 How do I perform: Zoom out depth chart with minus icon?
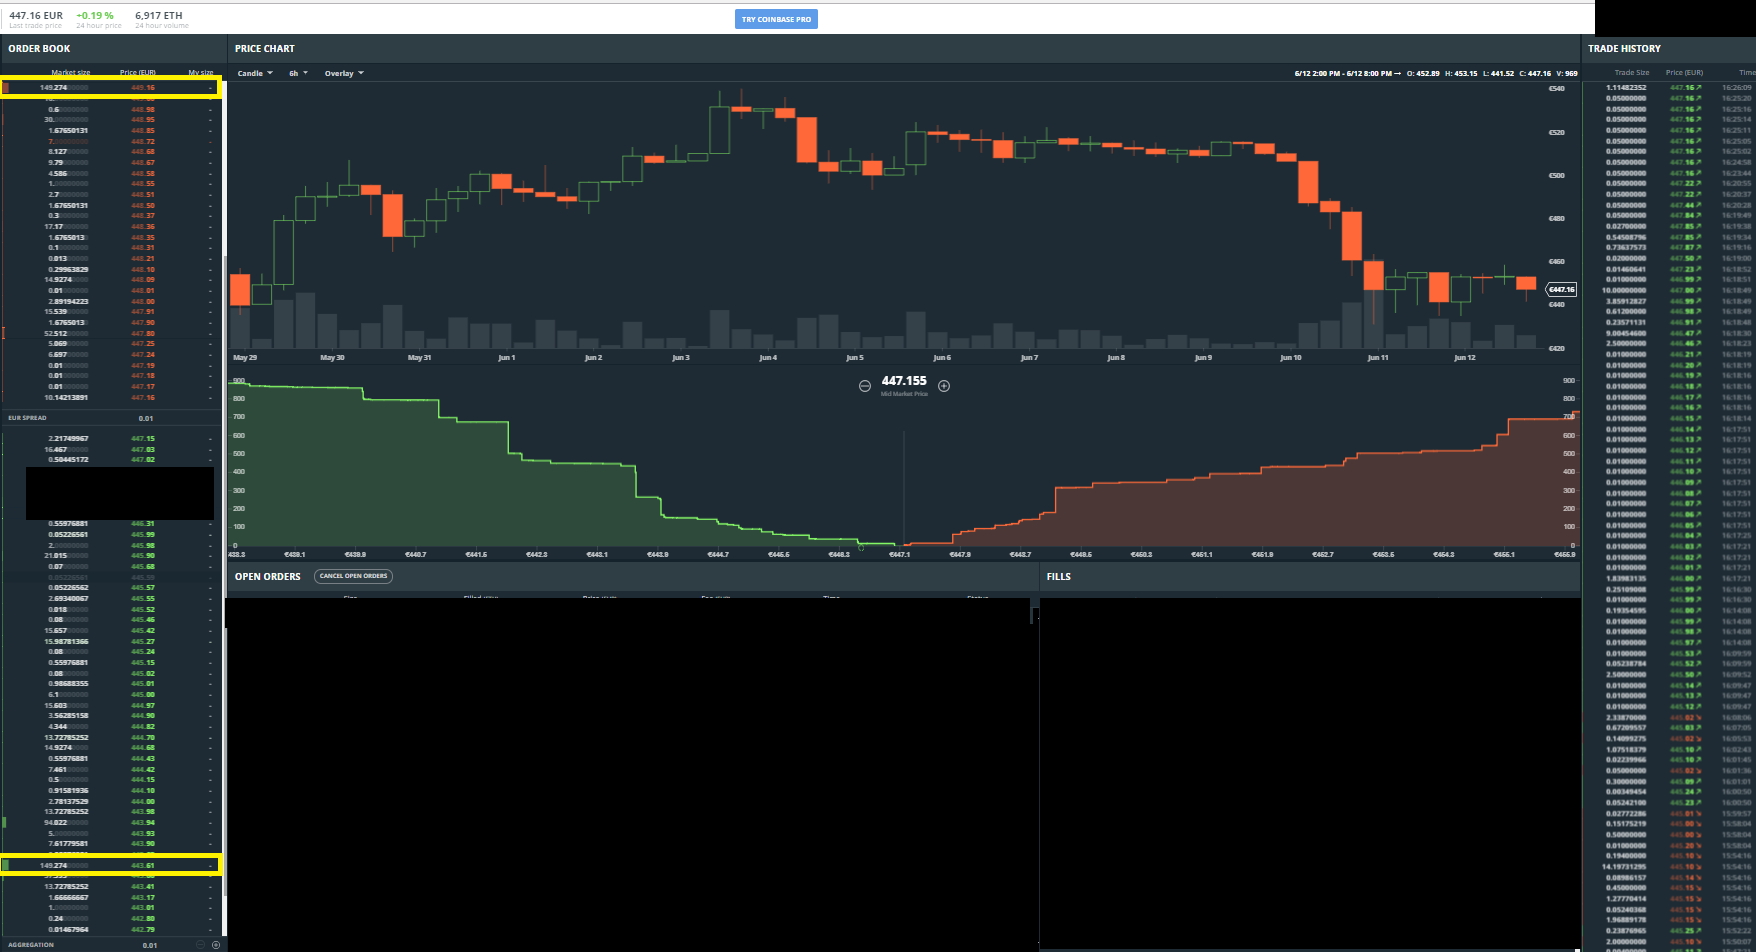(x=865, y=386)
